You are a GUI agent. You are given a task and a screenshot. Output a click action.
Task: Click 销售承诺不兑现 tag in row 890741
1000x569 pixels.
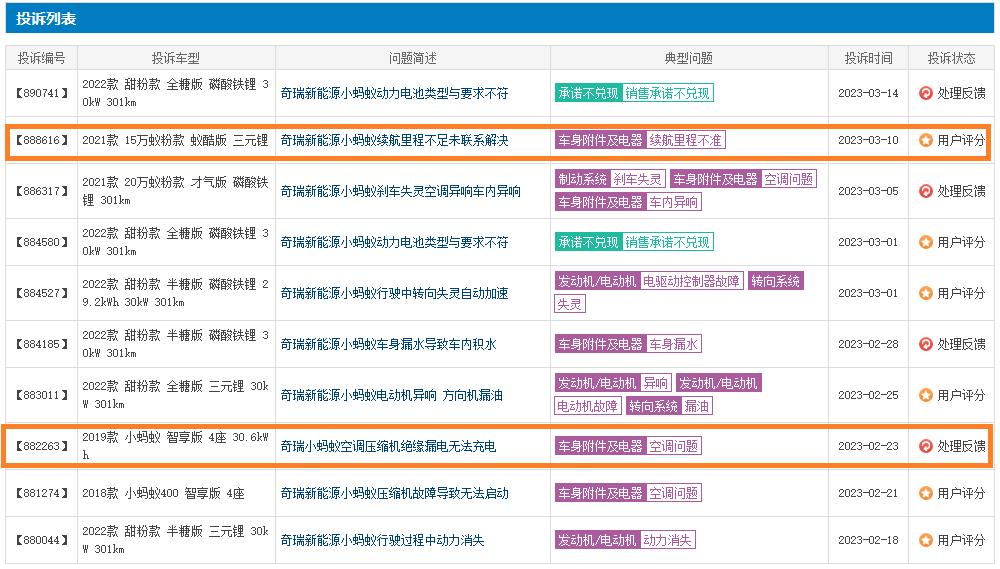point(667,93)
